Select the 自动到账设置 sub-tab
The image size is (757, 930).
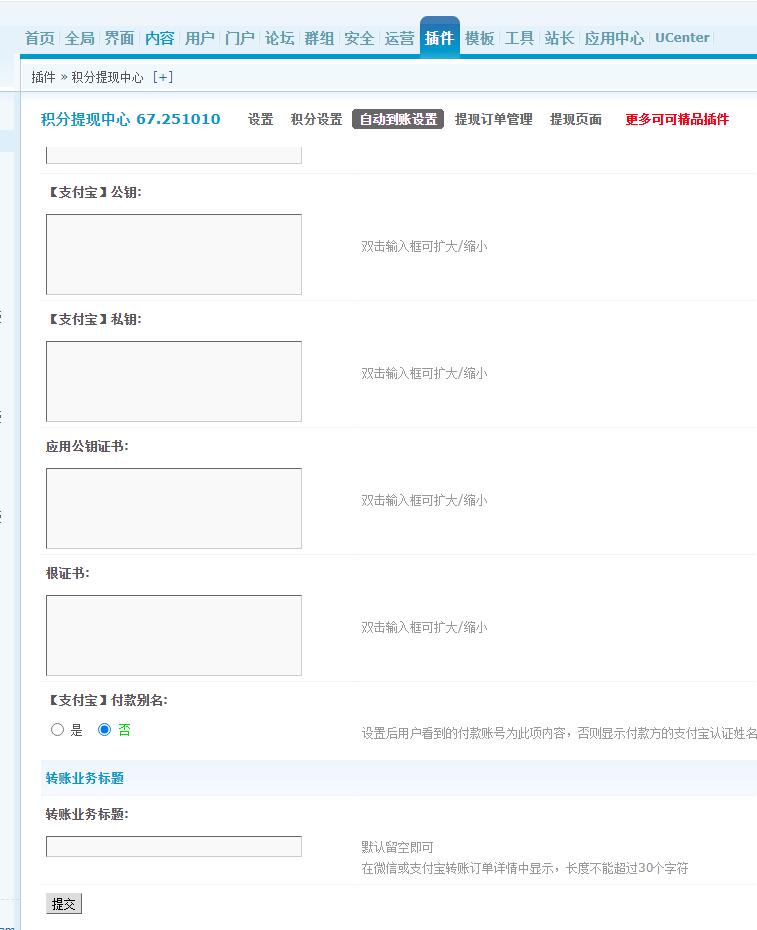point(398,119)
